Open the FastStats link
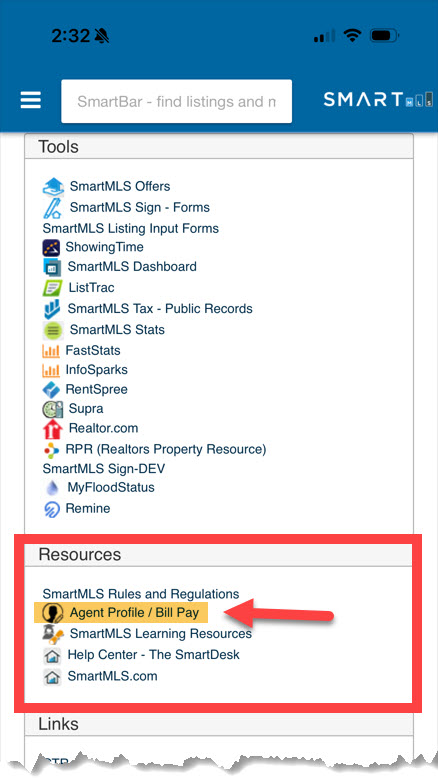 (93, 350)
